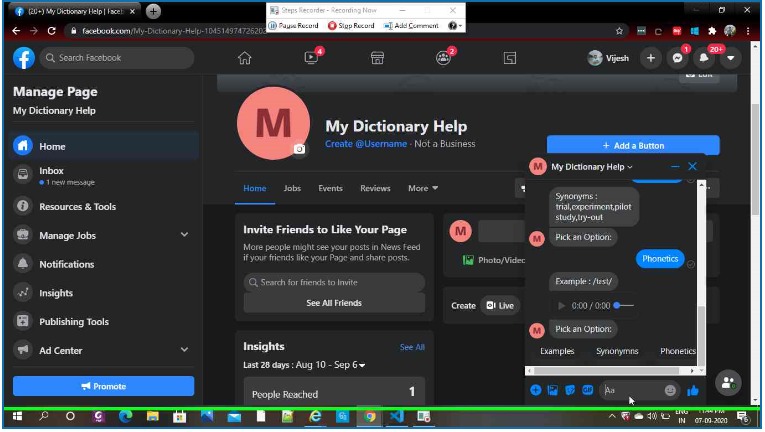Open the More tab dropdown
Screen dimensions: 765x432
(x=423, y=188)
